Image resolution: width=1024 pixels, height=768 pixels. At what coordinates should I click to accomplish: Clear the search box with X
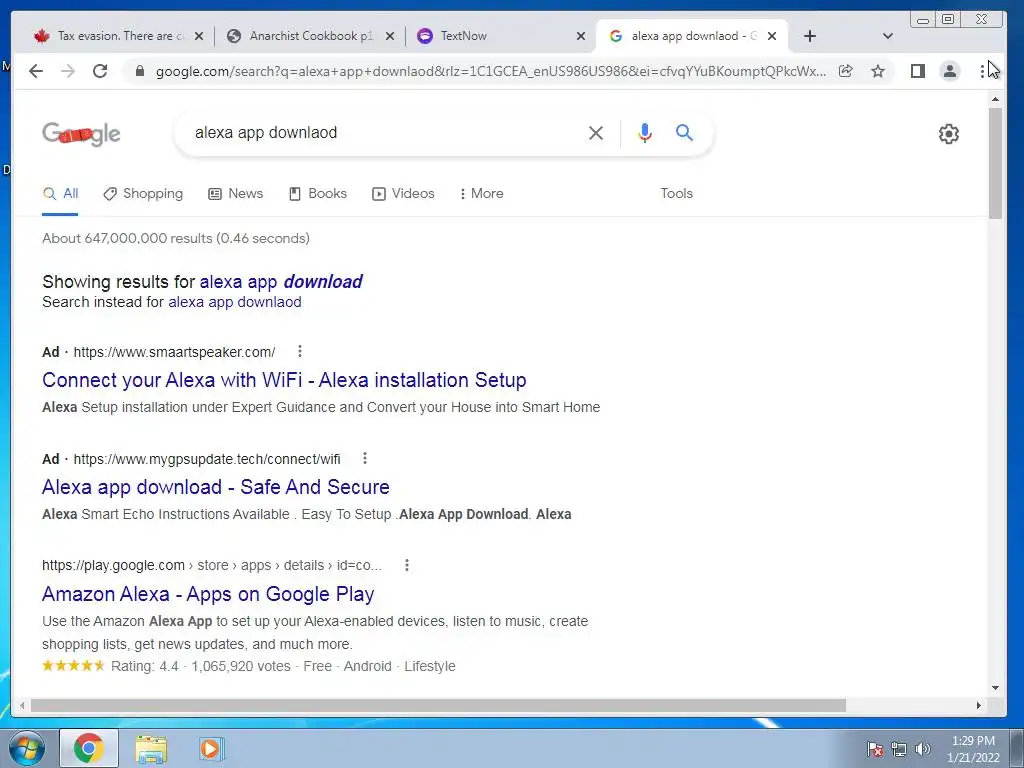596,133
